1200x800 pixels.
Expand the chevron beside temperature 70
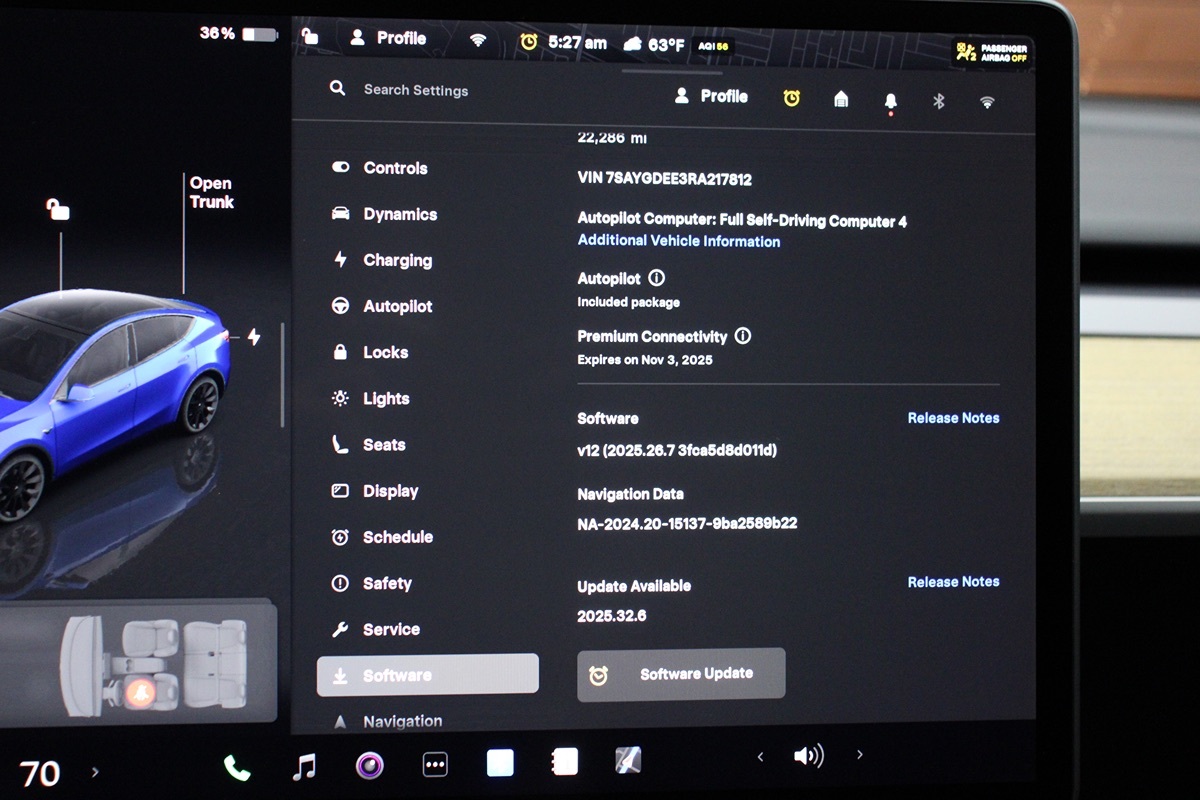click(x=95, y=772)
